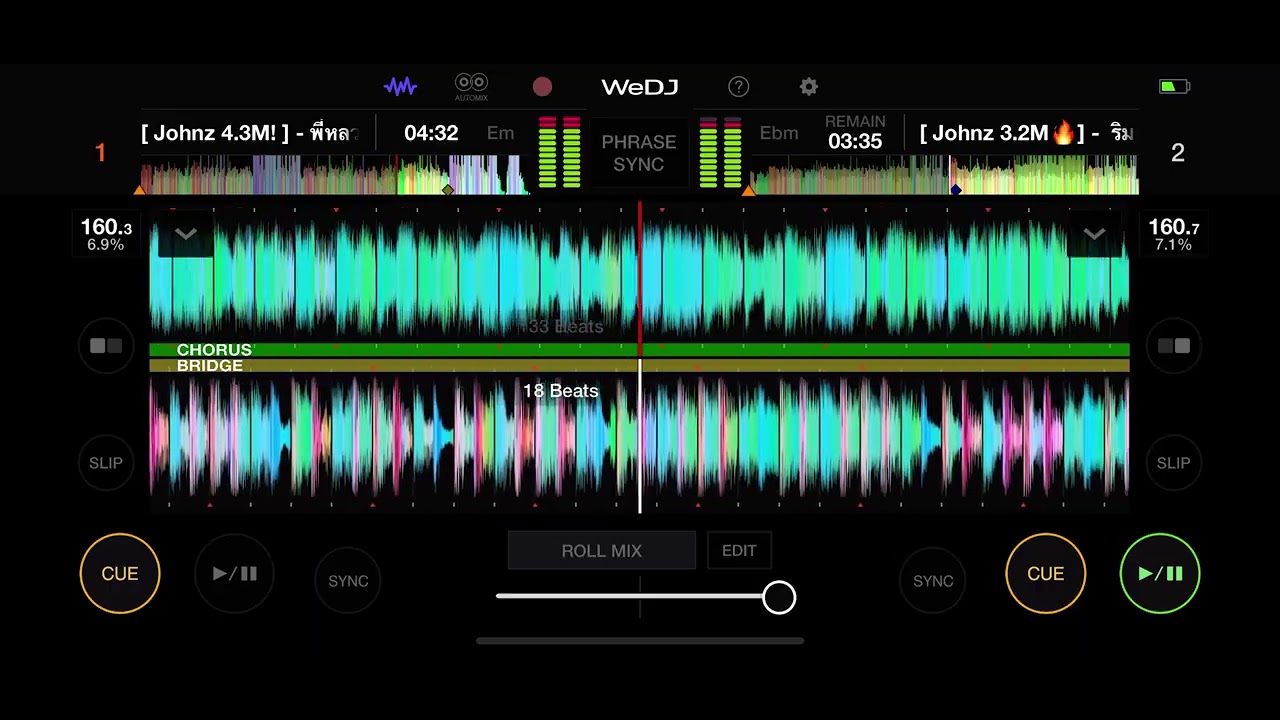This screenshot has width=1280, height=720.
Task: Click deck 2 key Ebm label
Action: (779, 133)
